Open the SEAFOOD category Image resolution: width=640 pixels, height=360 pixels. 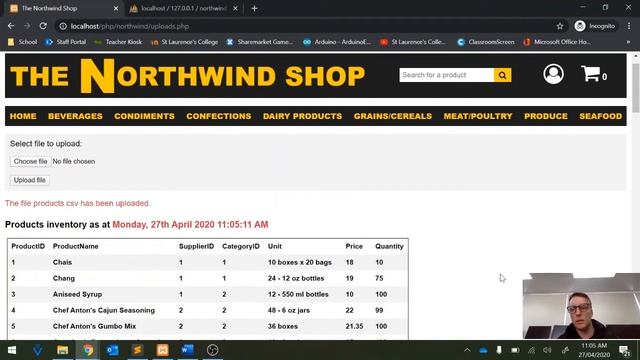[600, 116]
